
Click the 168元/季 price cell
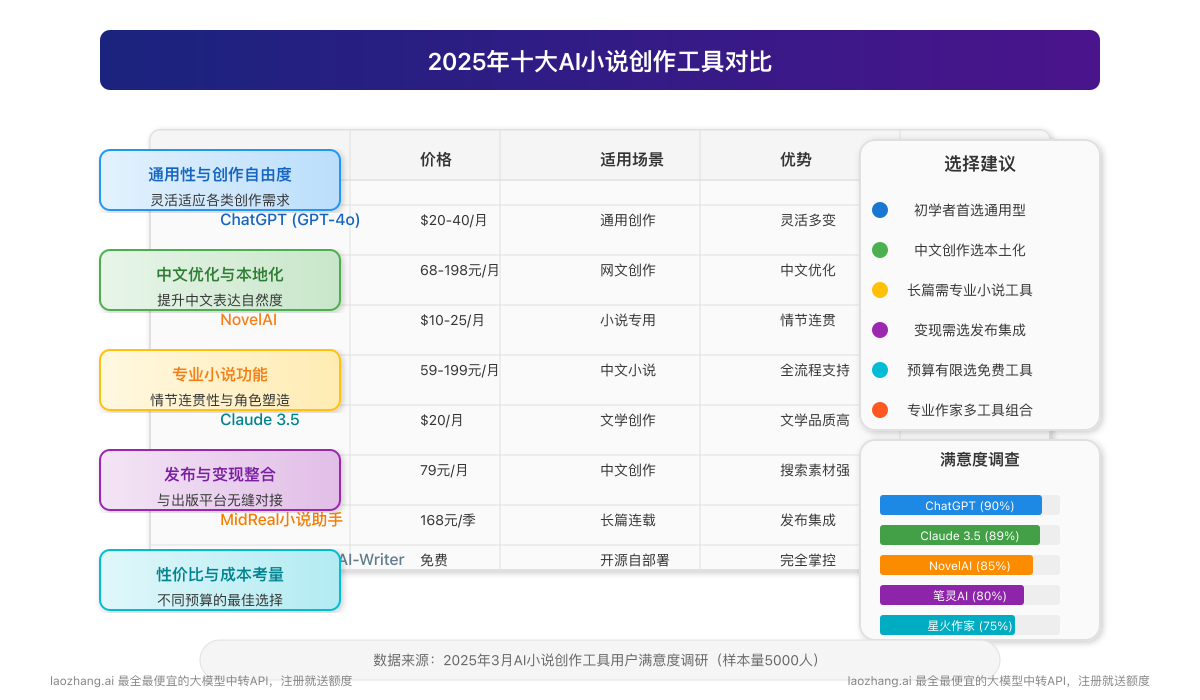449,520
